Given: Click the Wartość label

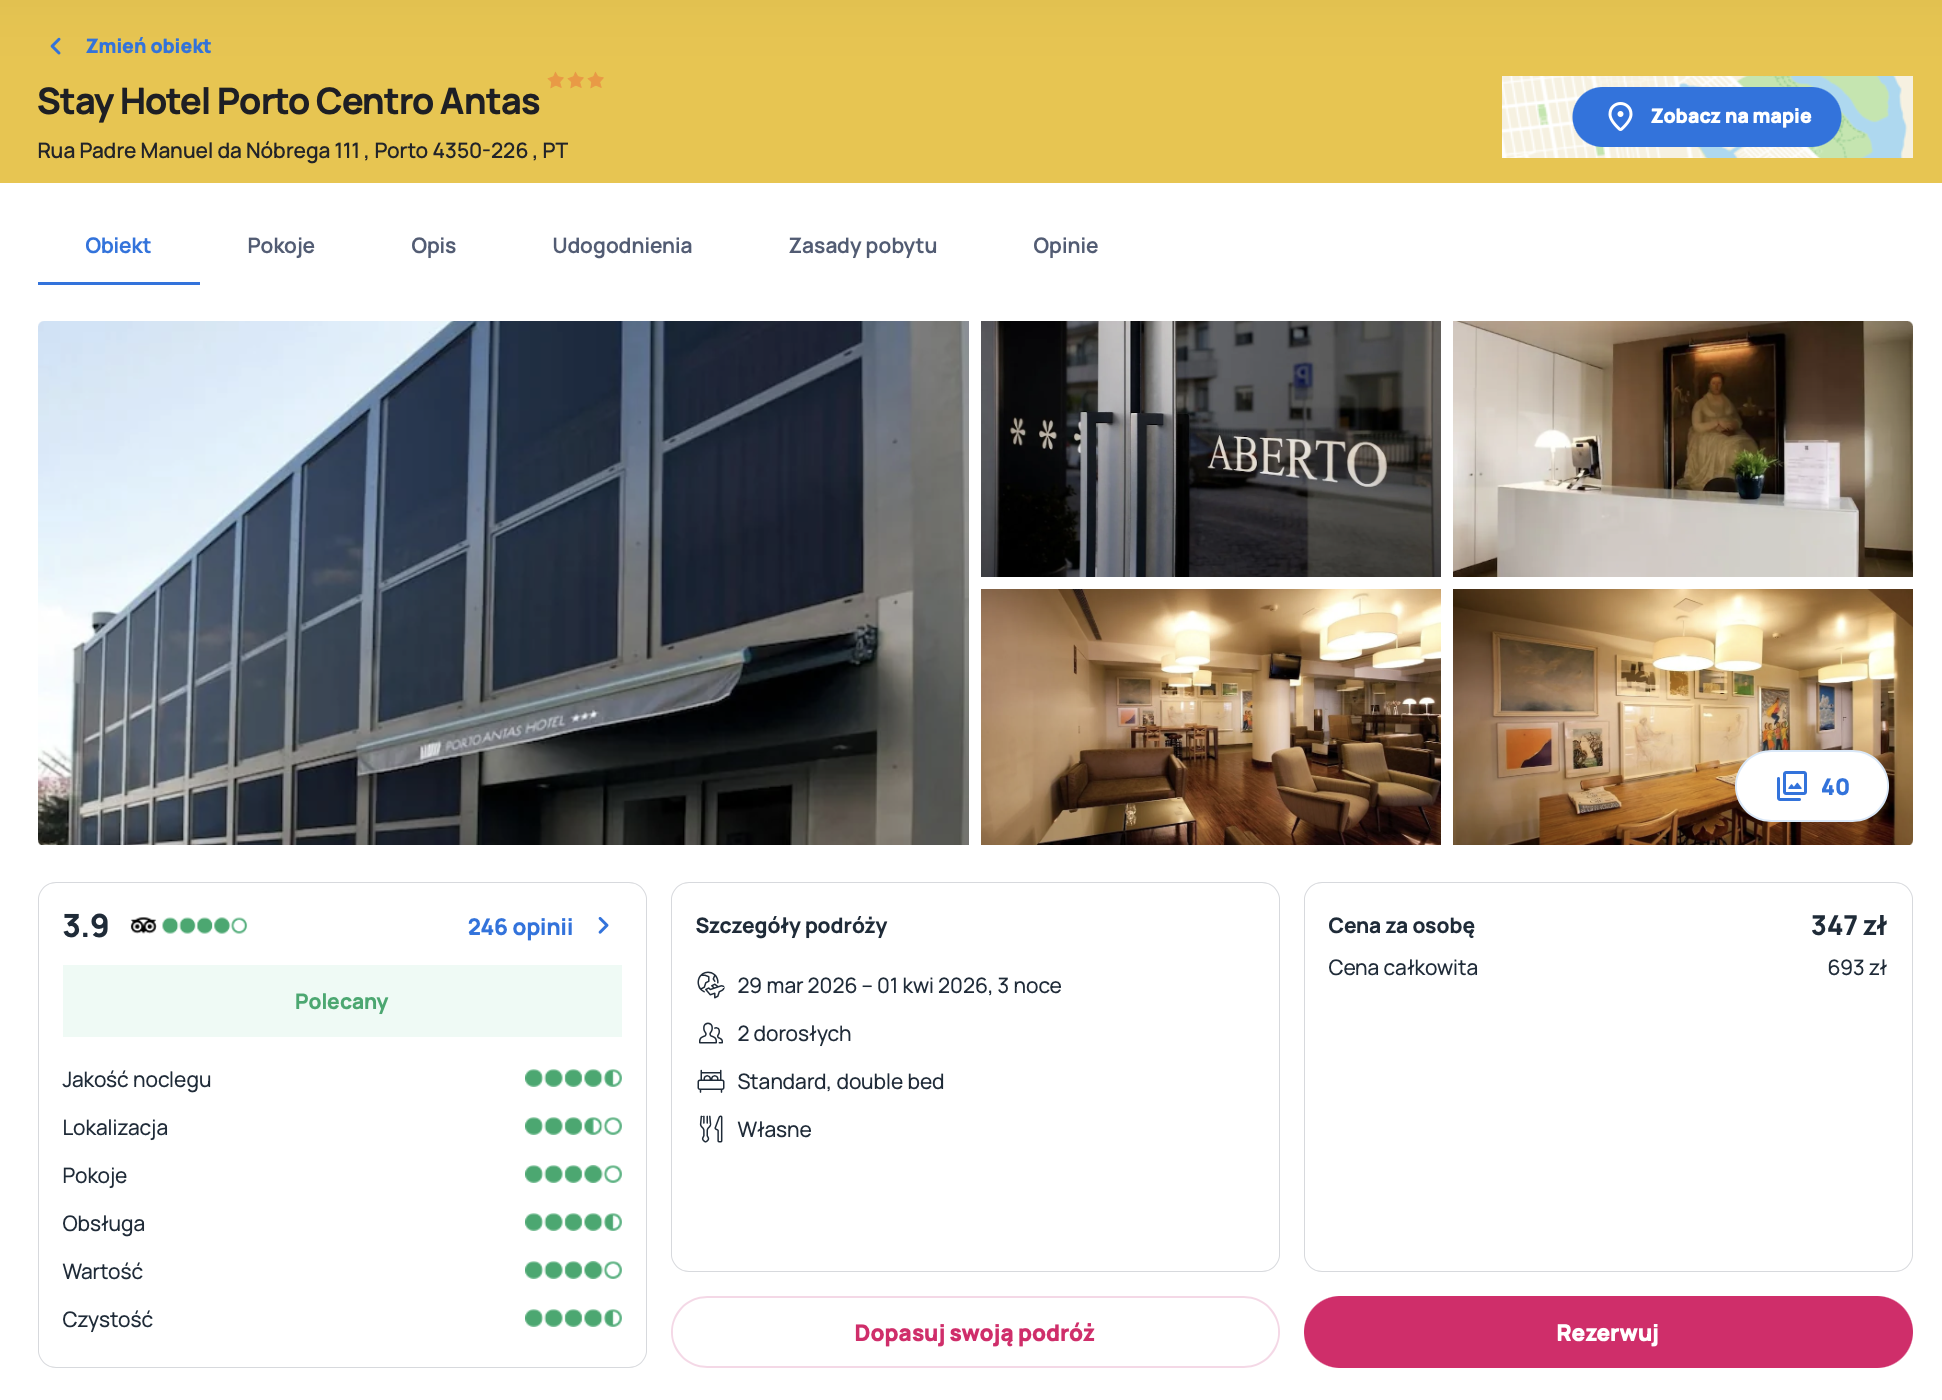Looking at the screenshot, I should (x=102, y=1272).
